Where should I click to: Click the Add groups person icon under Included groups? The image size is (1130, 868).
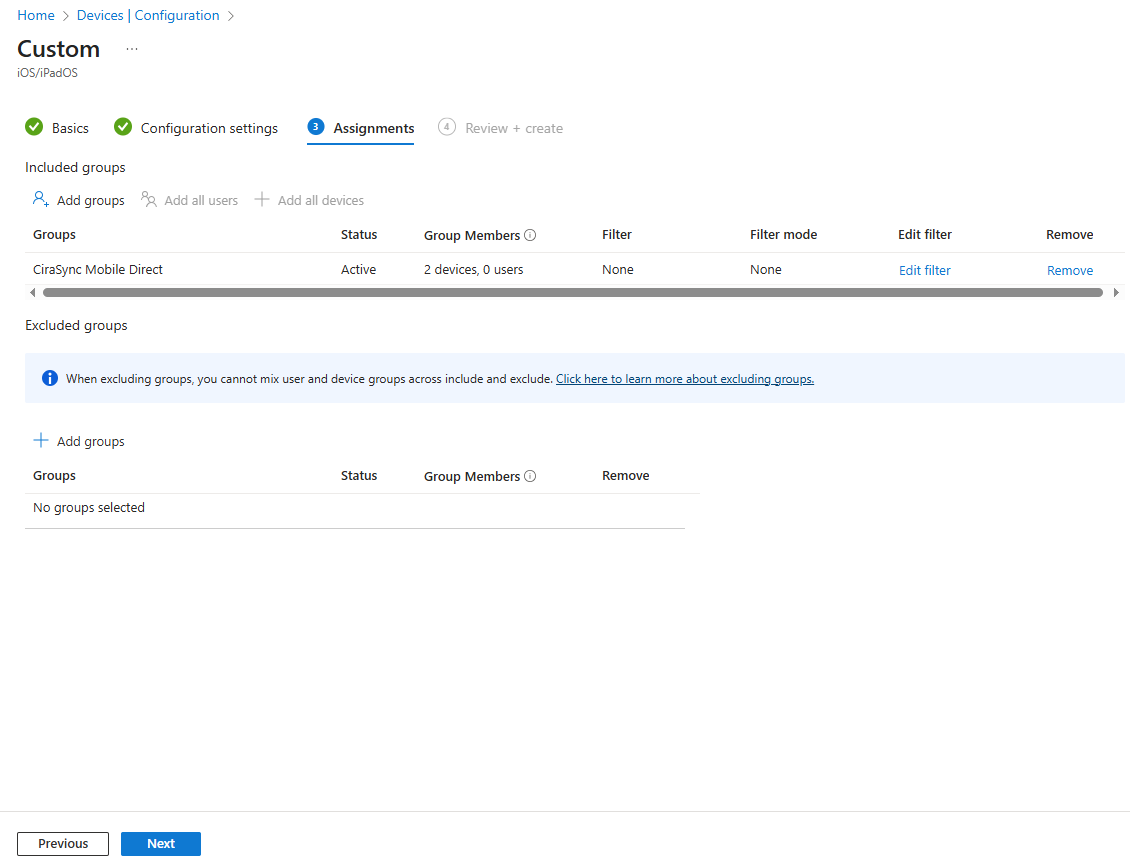pos(40,199)
